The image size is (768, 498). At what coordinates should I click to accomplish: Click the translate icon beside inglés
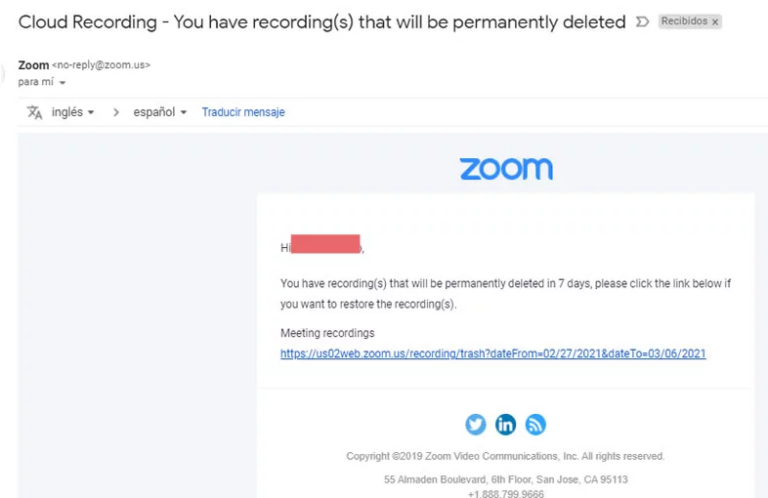pyautogui.click(x=34, y=113)
